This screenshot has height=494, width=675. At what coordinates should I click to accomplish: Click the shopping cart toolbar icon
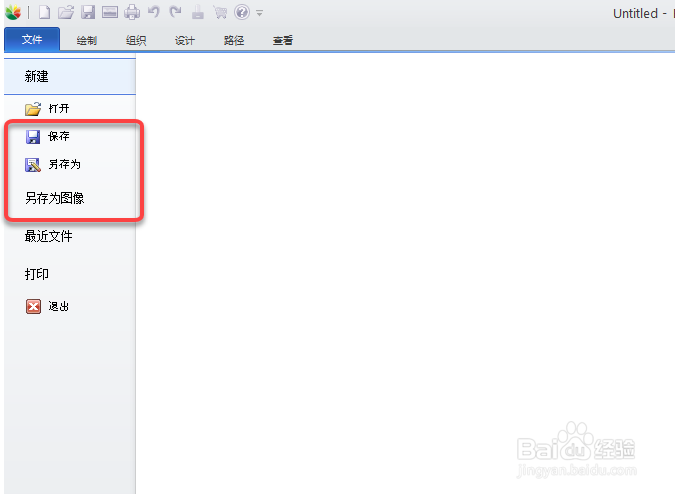tap(220, 12)
